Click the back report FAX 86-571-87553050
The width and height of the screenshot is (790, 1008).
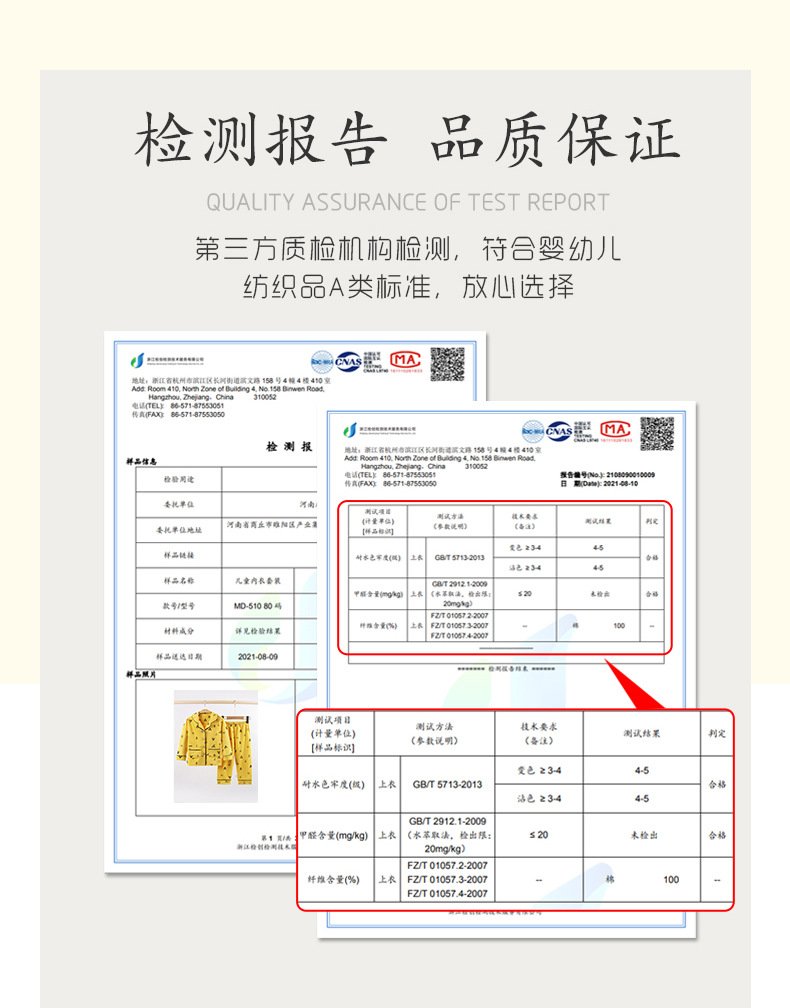[197, 415]
